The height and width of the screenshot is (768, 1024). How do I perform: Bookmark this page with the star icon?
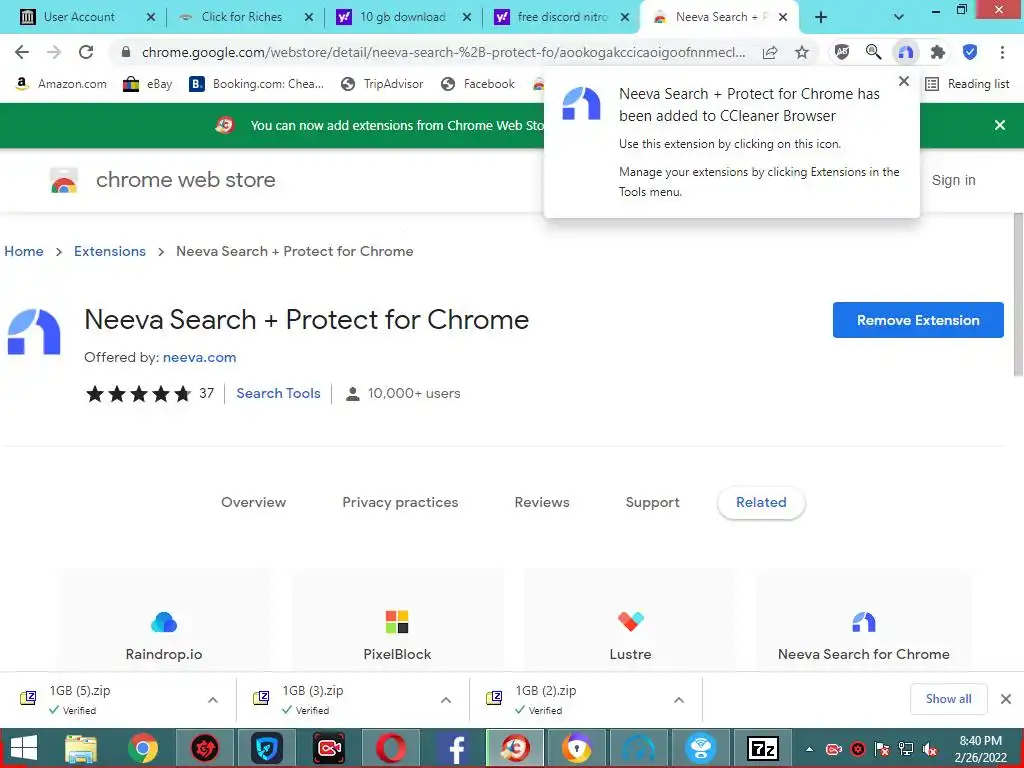click(802, 52)
